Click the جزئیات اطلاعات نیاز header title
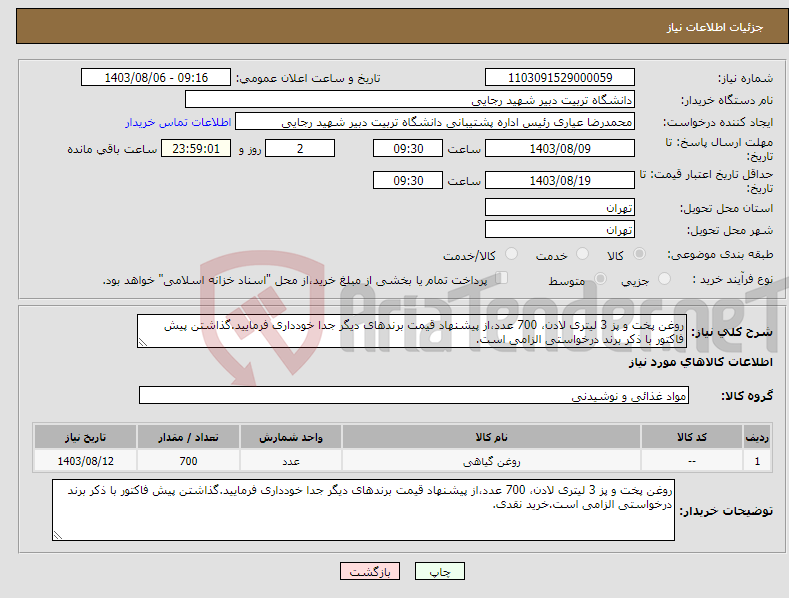 pyautogui.click(x=715, y=27)
